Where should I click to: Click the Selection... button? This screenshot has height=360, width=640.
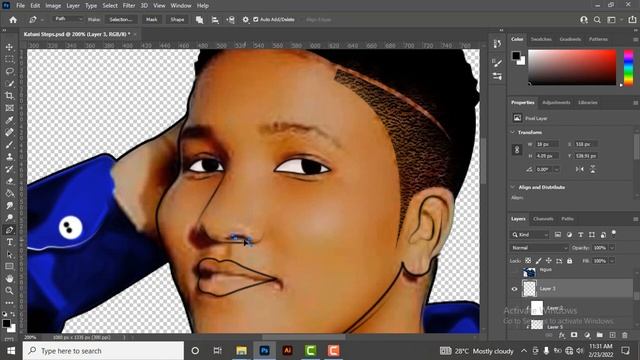[121, 20]
